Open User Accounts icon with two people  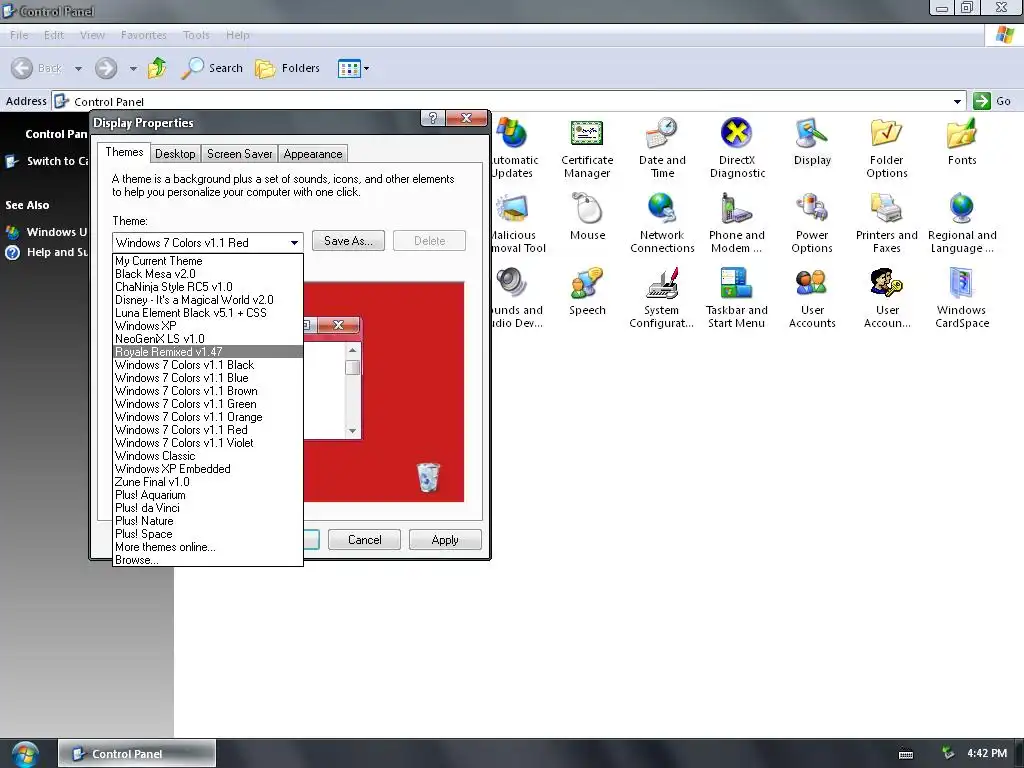(x=812, y=298)
